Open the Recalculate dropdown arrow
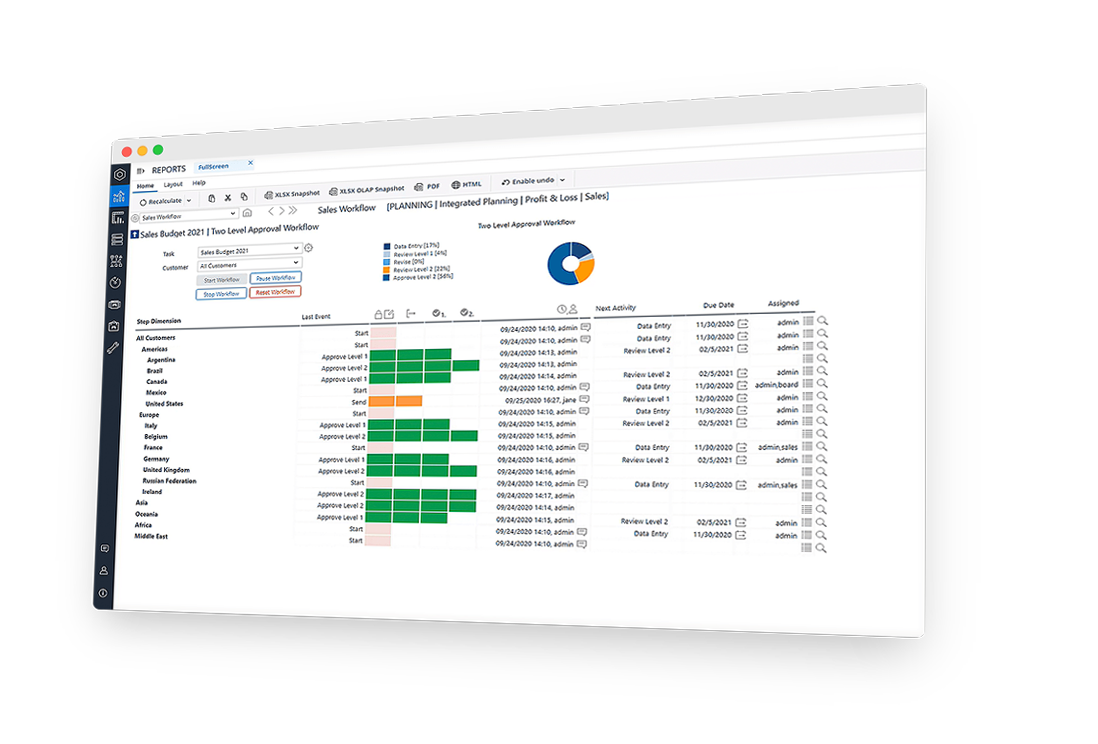 click(x=189, y=201)
